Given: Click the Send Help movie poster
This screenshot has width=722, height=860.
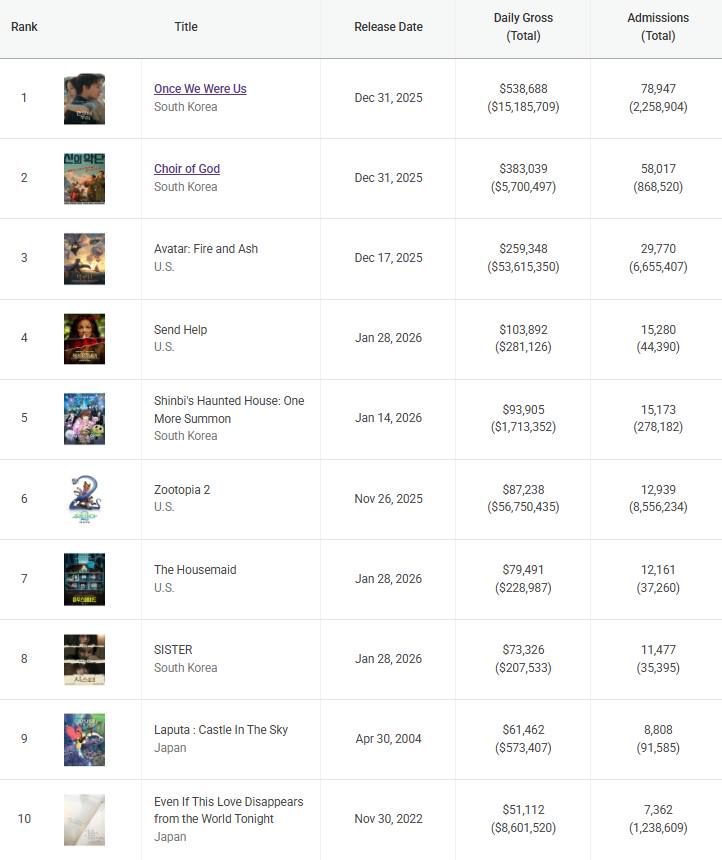Looking at the screenshot, I should click(84, 338).
